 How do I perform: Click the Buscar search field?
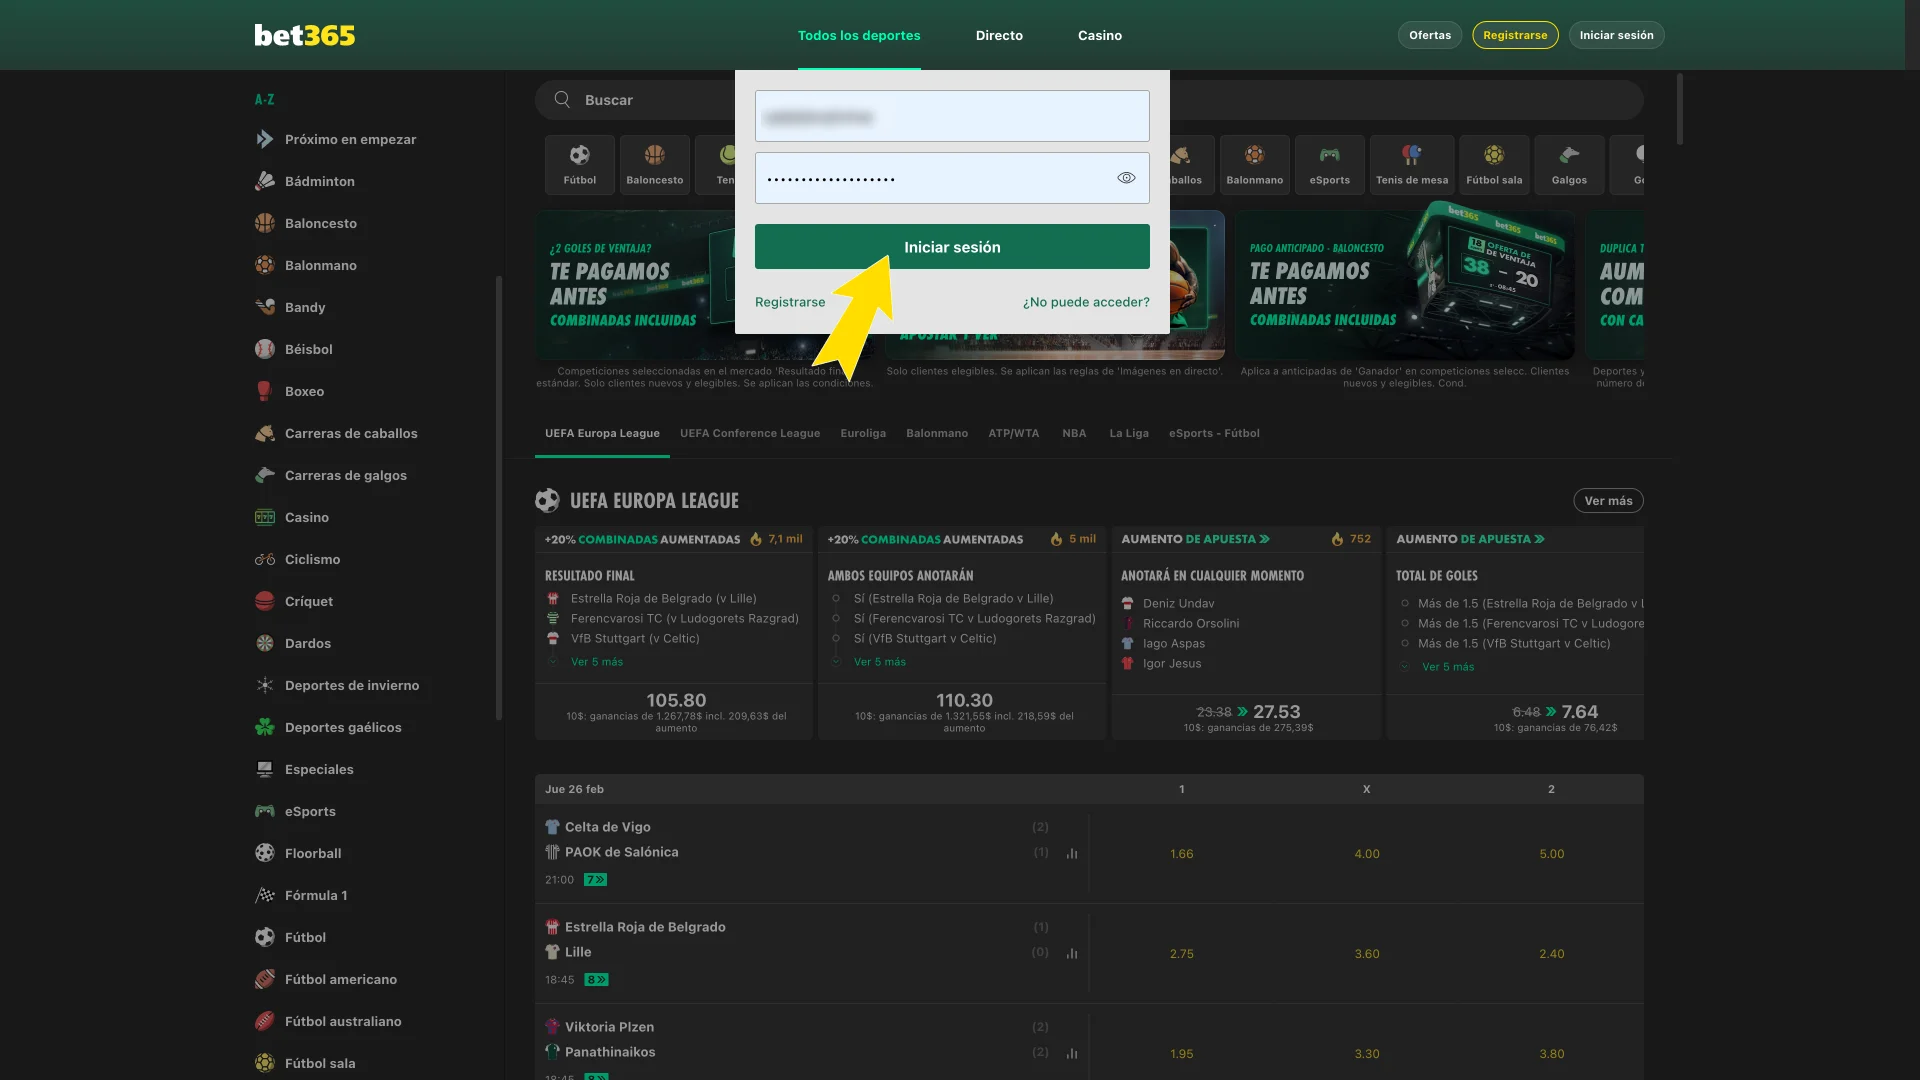650,100
